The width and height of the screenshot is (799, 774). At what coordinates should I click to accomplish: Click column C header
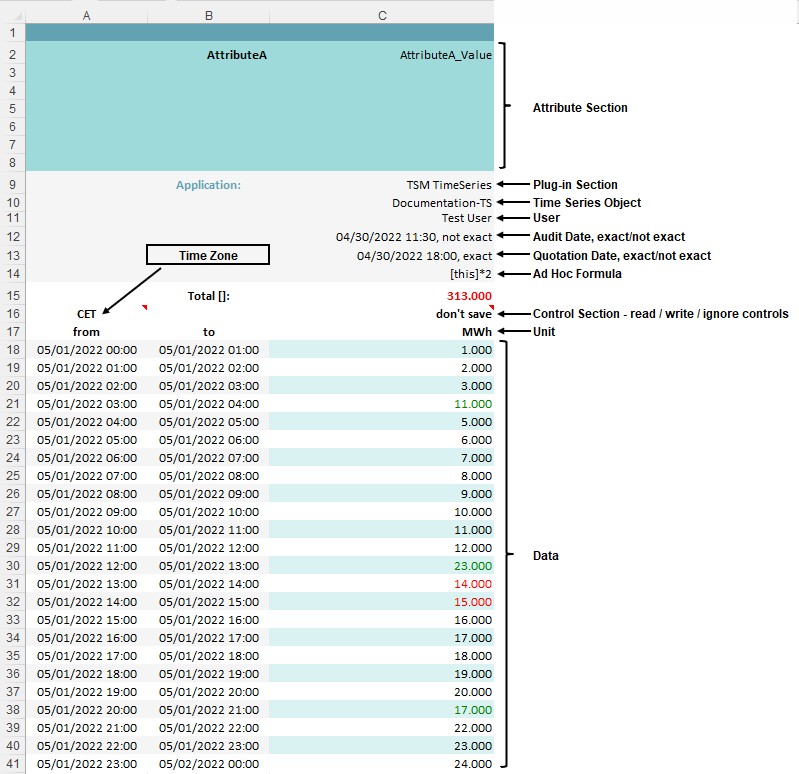pyautogui.click(x=382, y=15)
